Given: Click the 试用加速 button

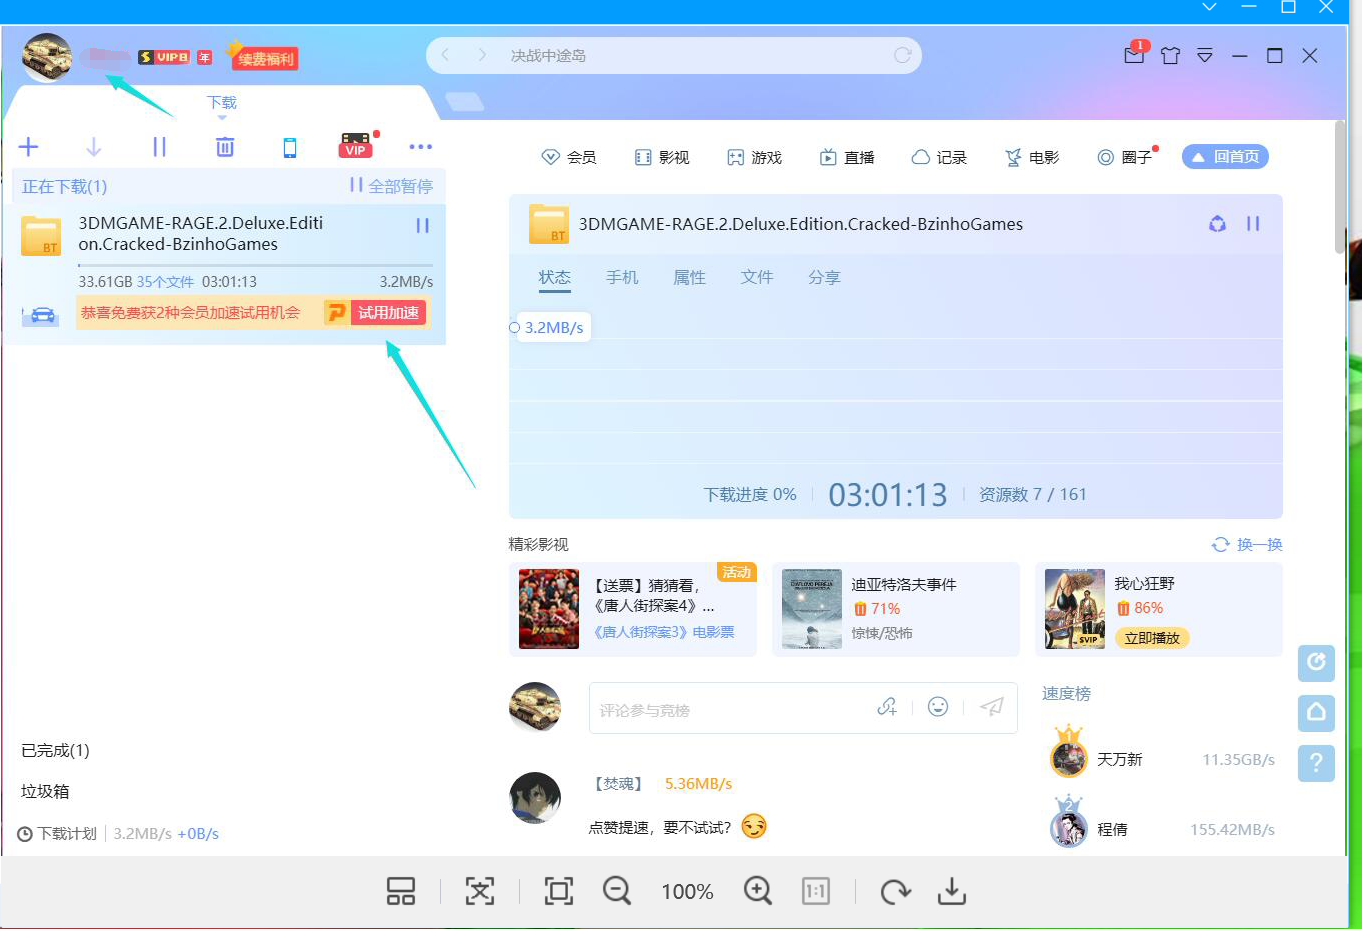Looking at the screenshot, I should [x=388, y=312].
